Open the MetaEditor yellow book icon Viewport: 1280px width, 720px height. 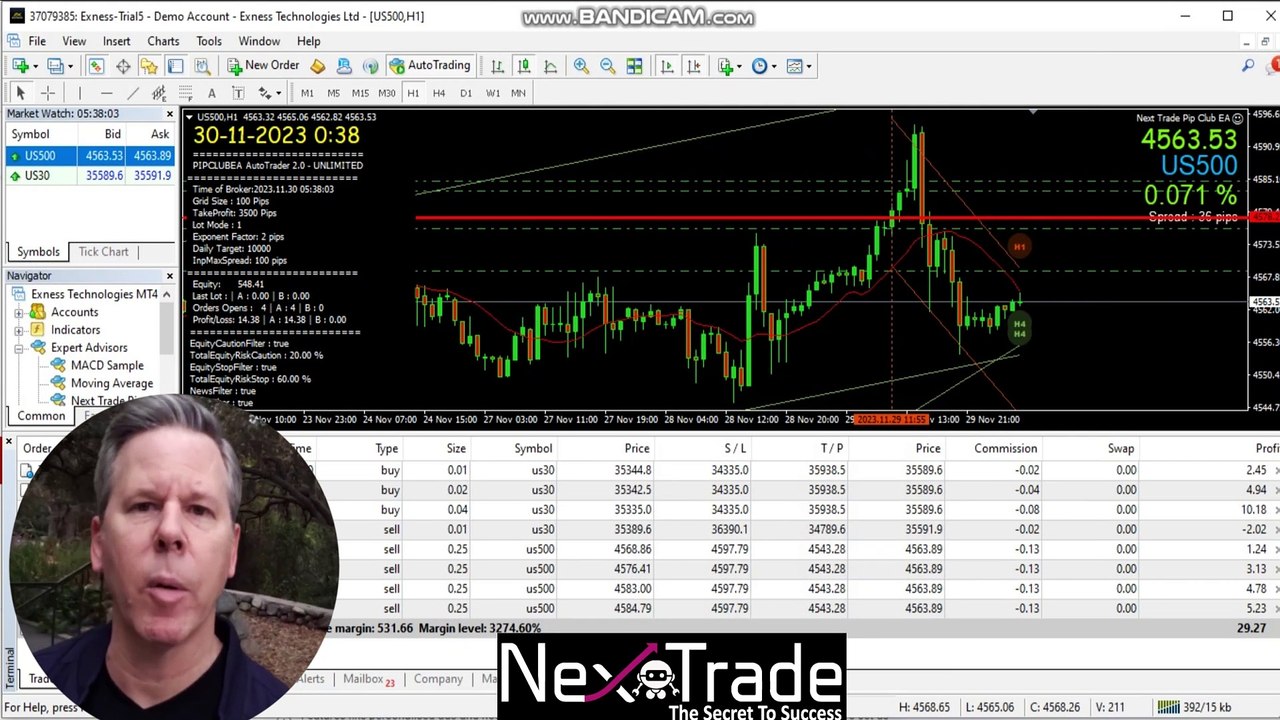pyautogui.click(x=317, y=66)
